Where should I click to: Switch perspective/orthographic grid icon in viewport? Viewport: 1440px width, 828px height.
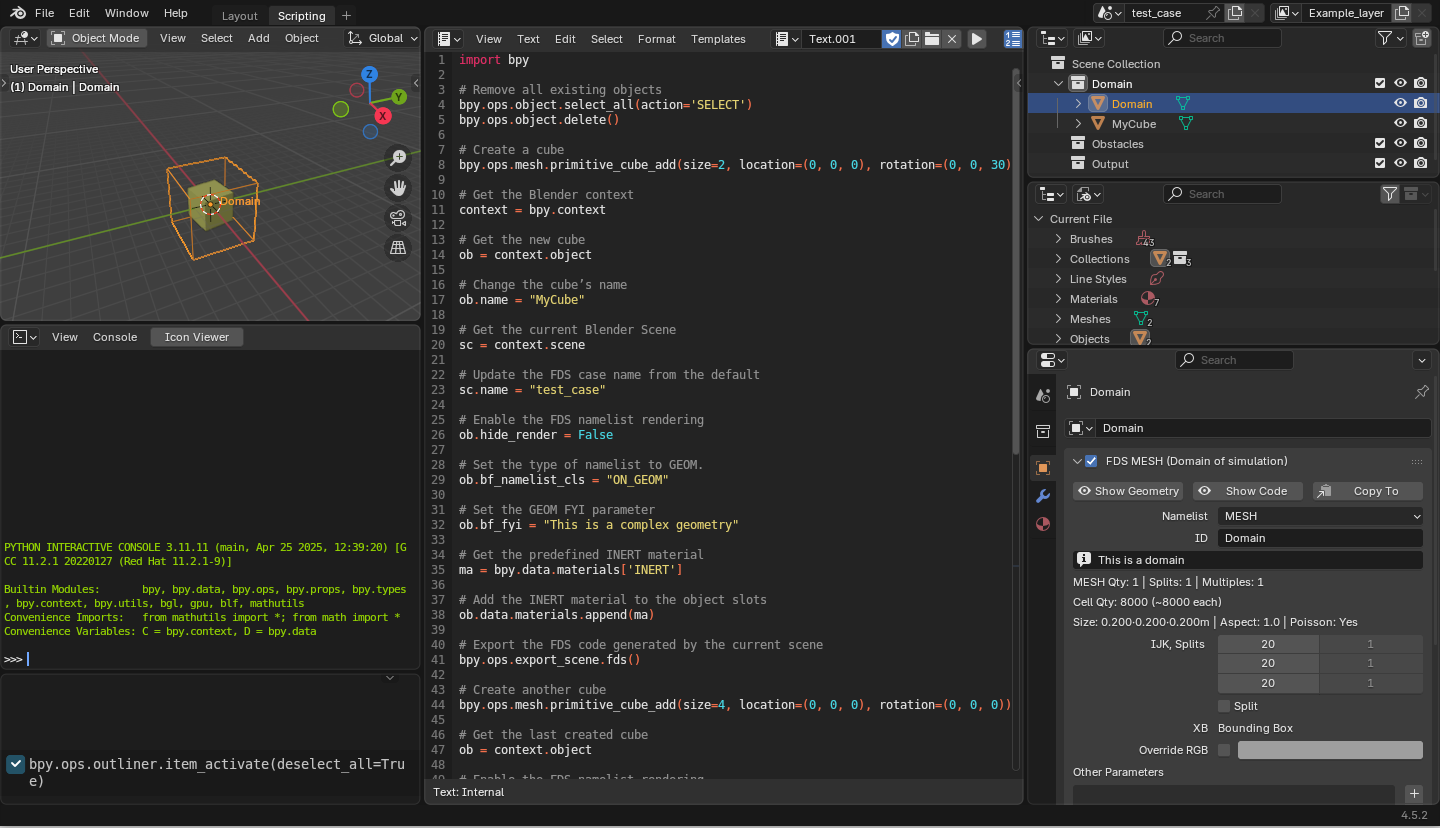[x=398, y=248]
